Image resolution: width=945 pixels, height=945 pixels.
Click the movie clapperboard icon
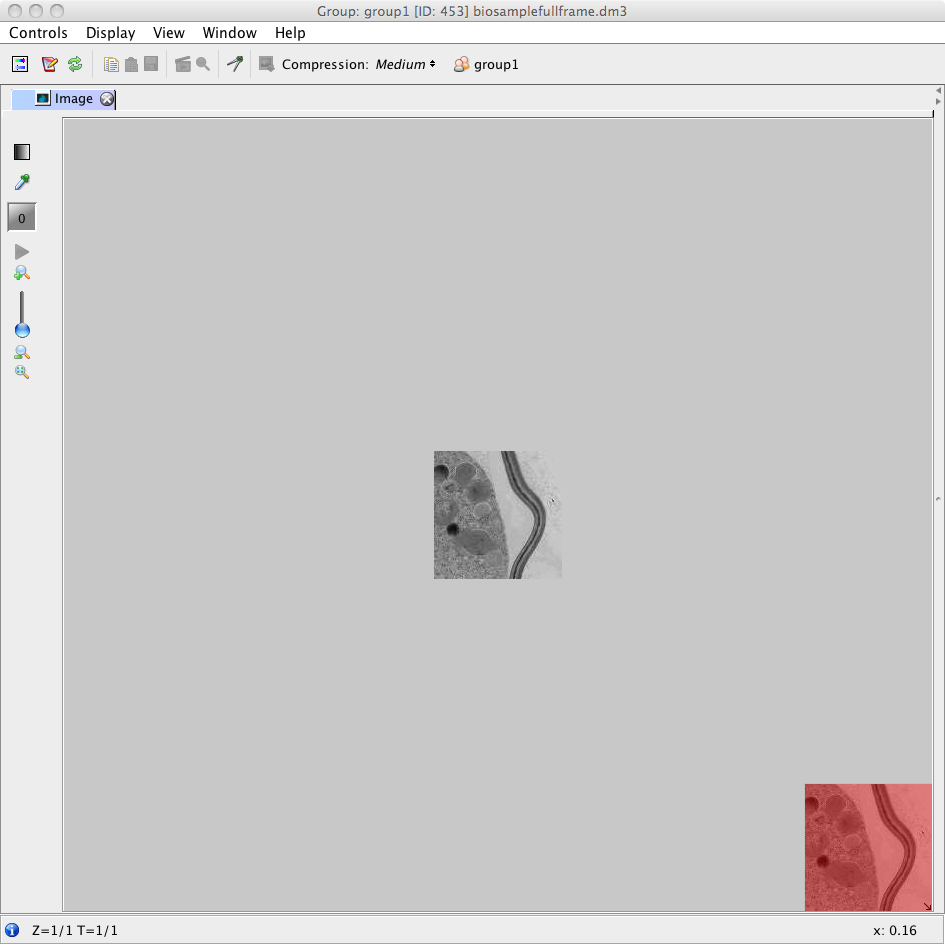tap(183, 64)
